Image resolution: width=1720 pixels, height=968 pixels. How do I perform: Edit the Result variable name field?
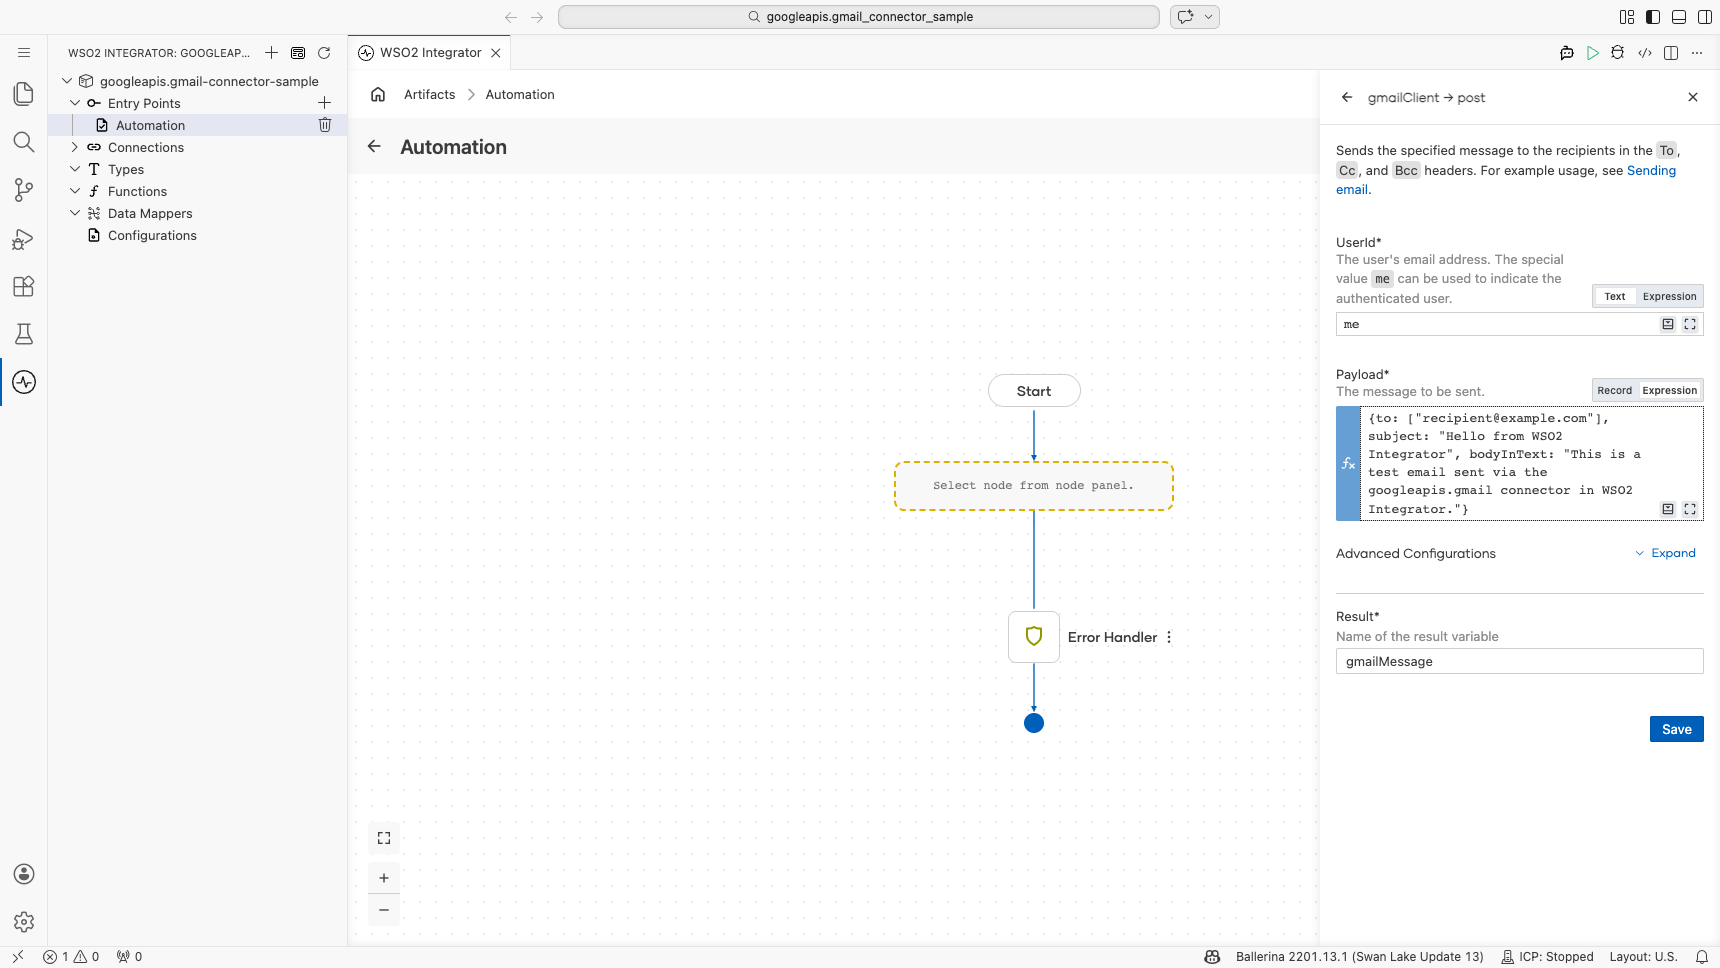[x=1520, y=661]
